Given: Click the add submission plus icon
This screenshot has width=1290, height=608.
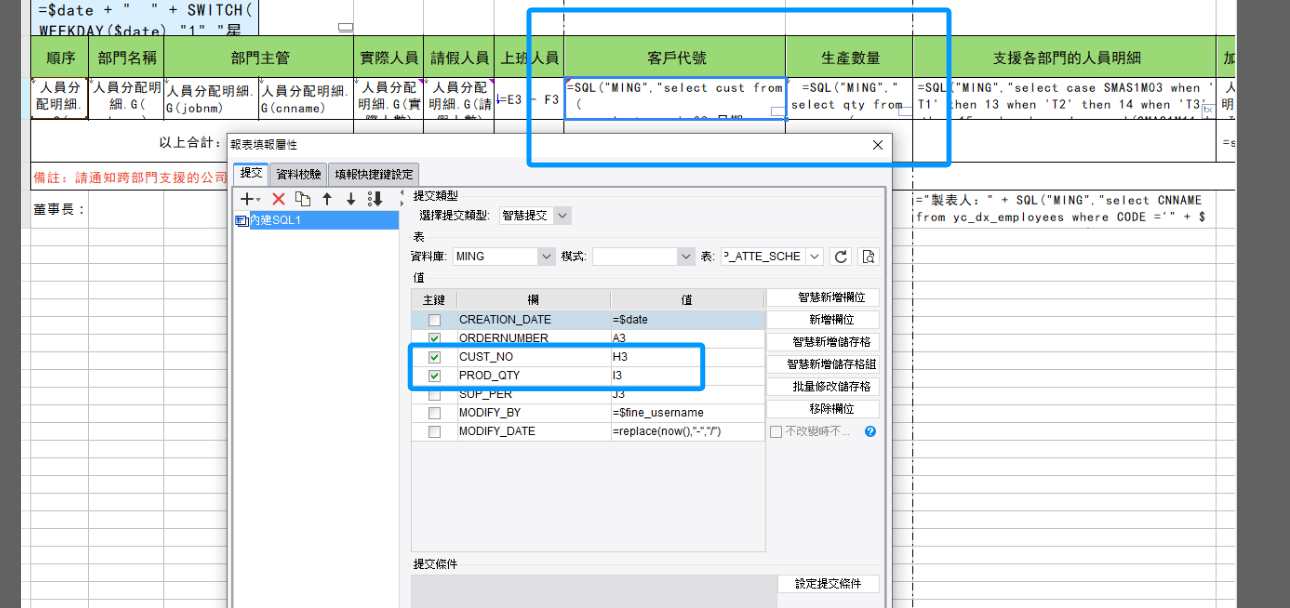Looking at the screenshot, I should click(x=249, y=199).
